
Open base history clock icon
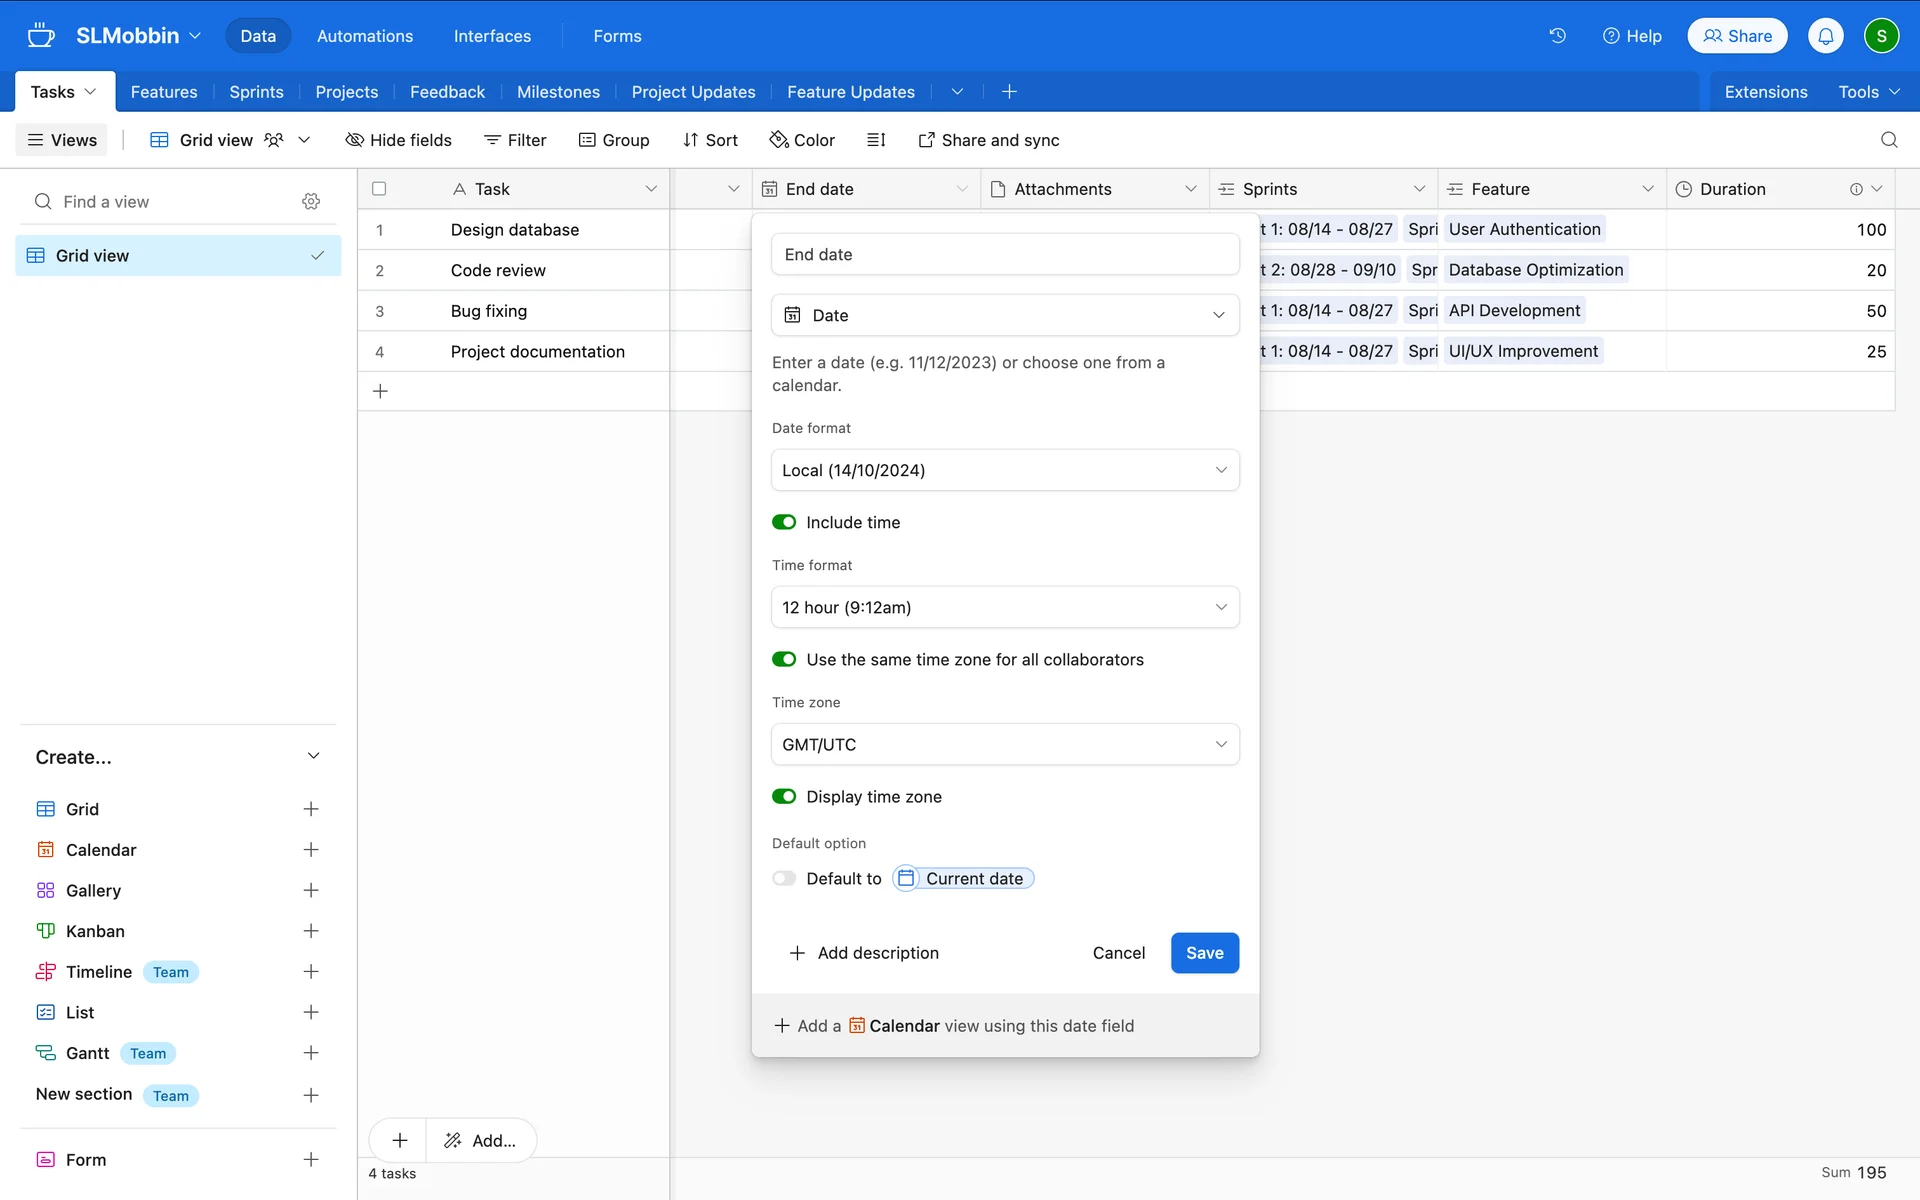tap(1557, 36)
